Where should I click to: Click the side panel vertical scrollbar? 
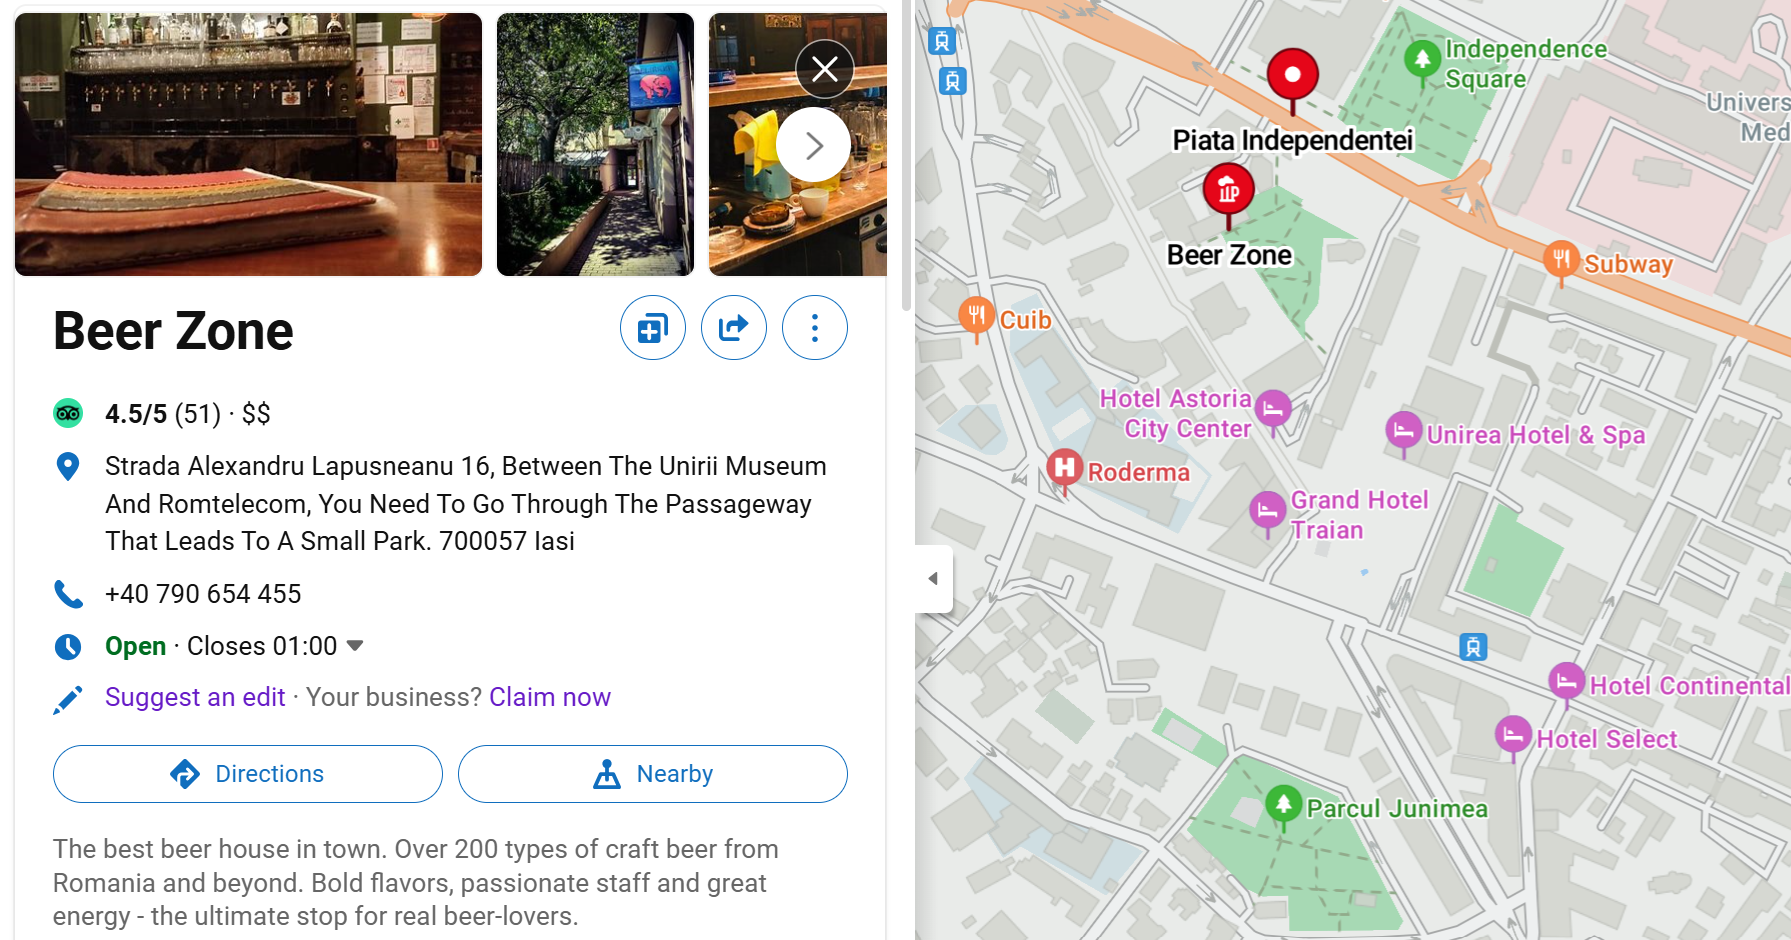click(907, 160)
